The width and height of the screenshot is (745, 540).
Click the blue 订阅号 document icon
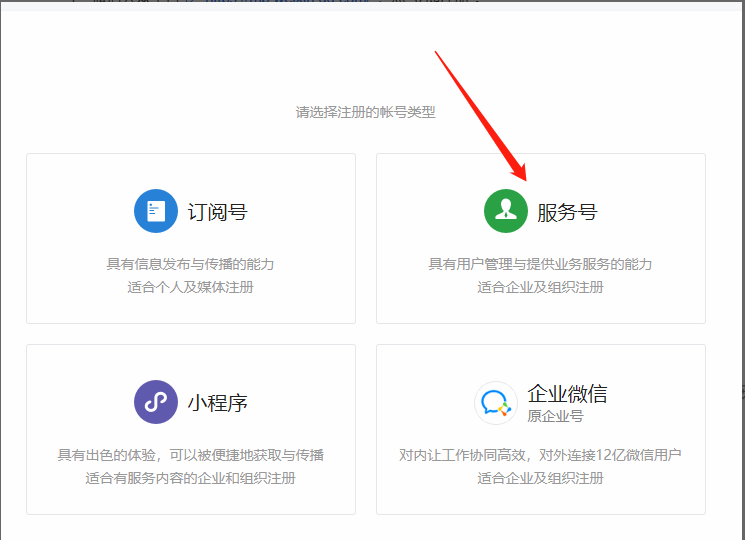(155, 211)
